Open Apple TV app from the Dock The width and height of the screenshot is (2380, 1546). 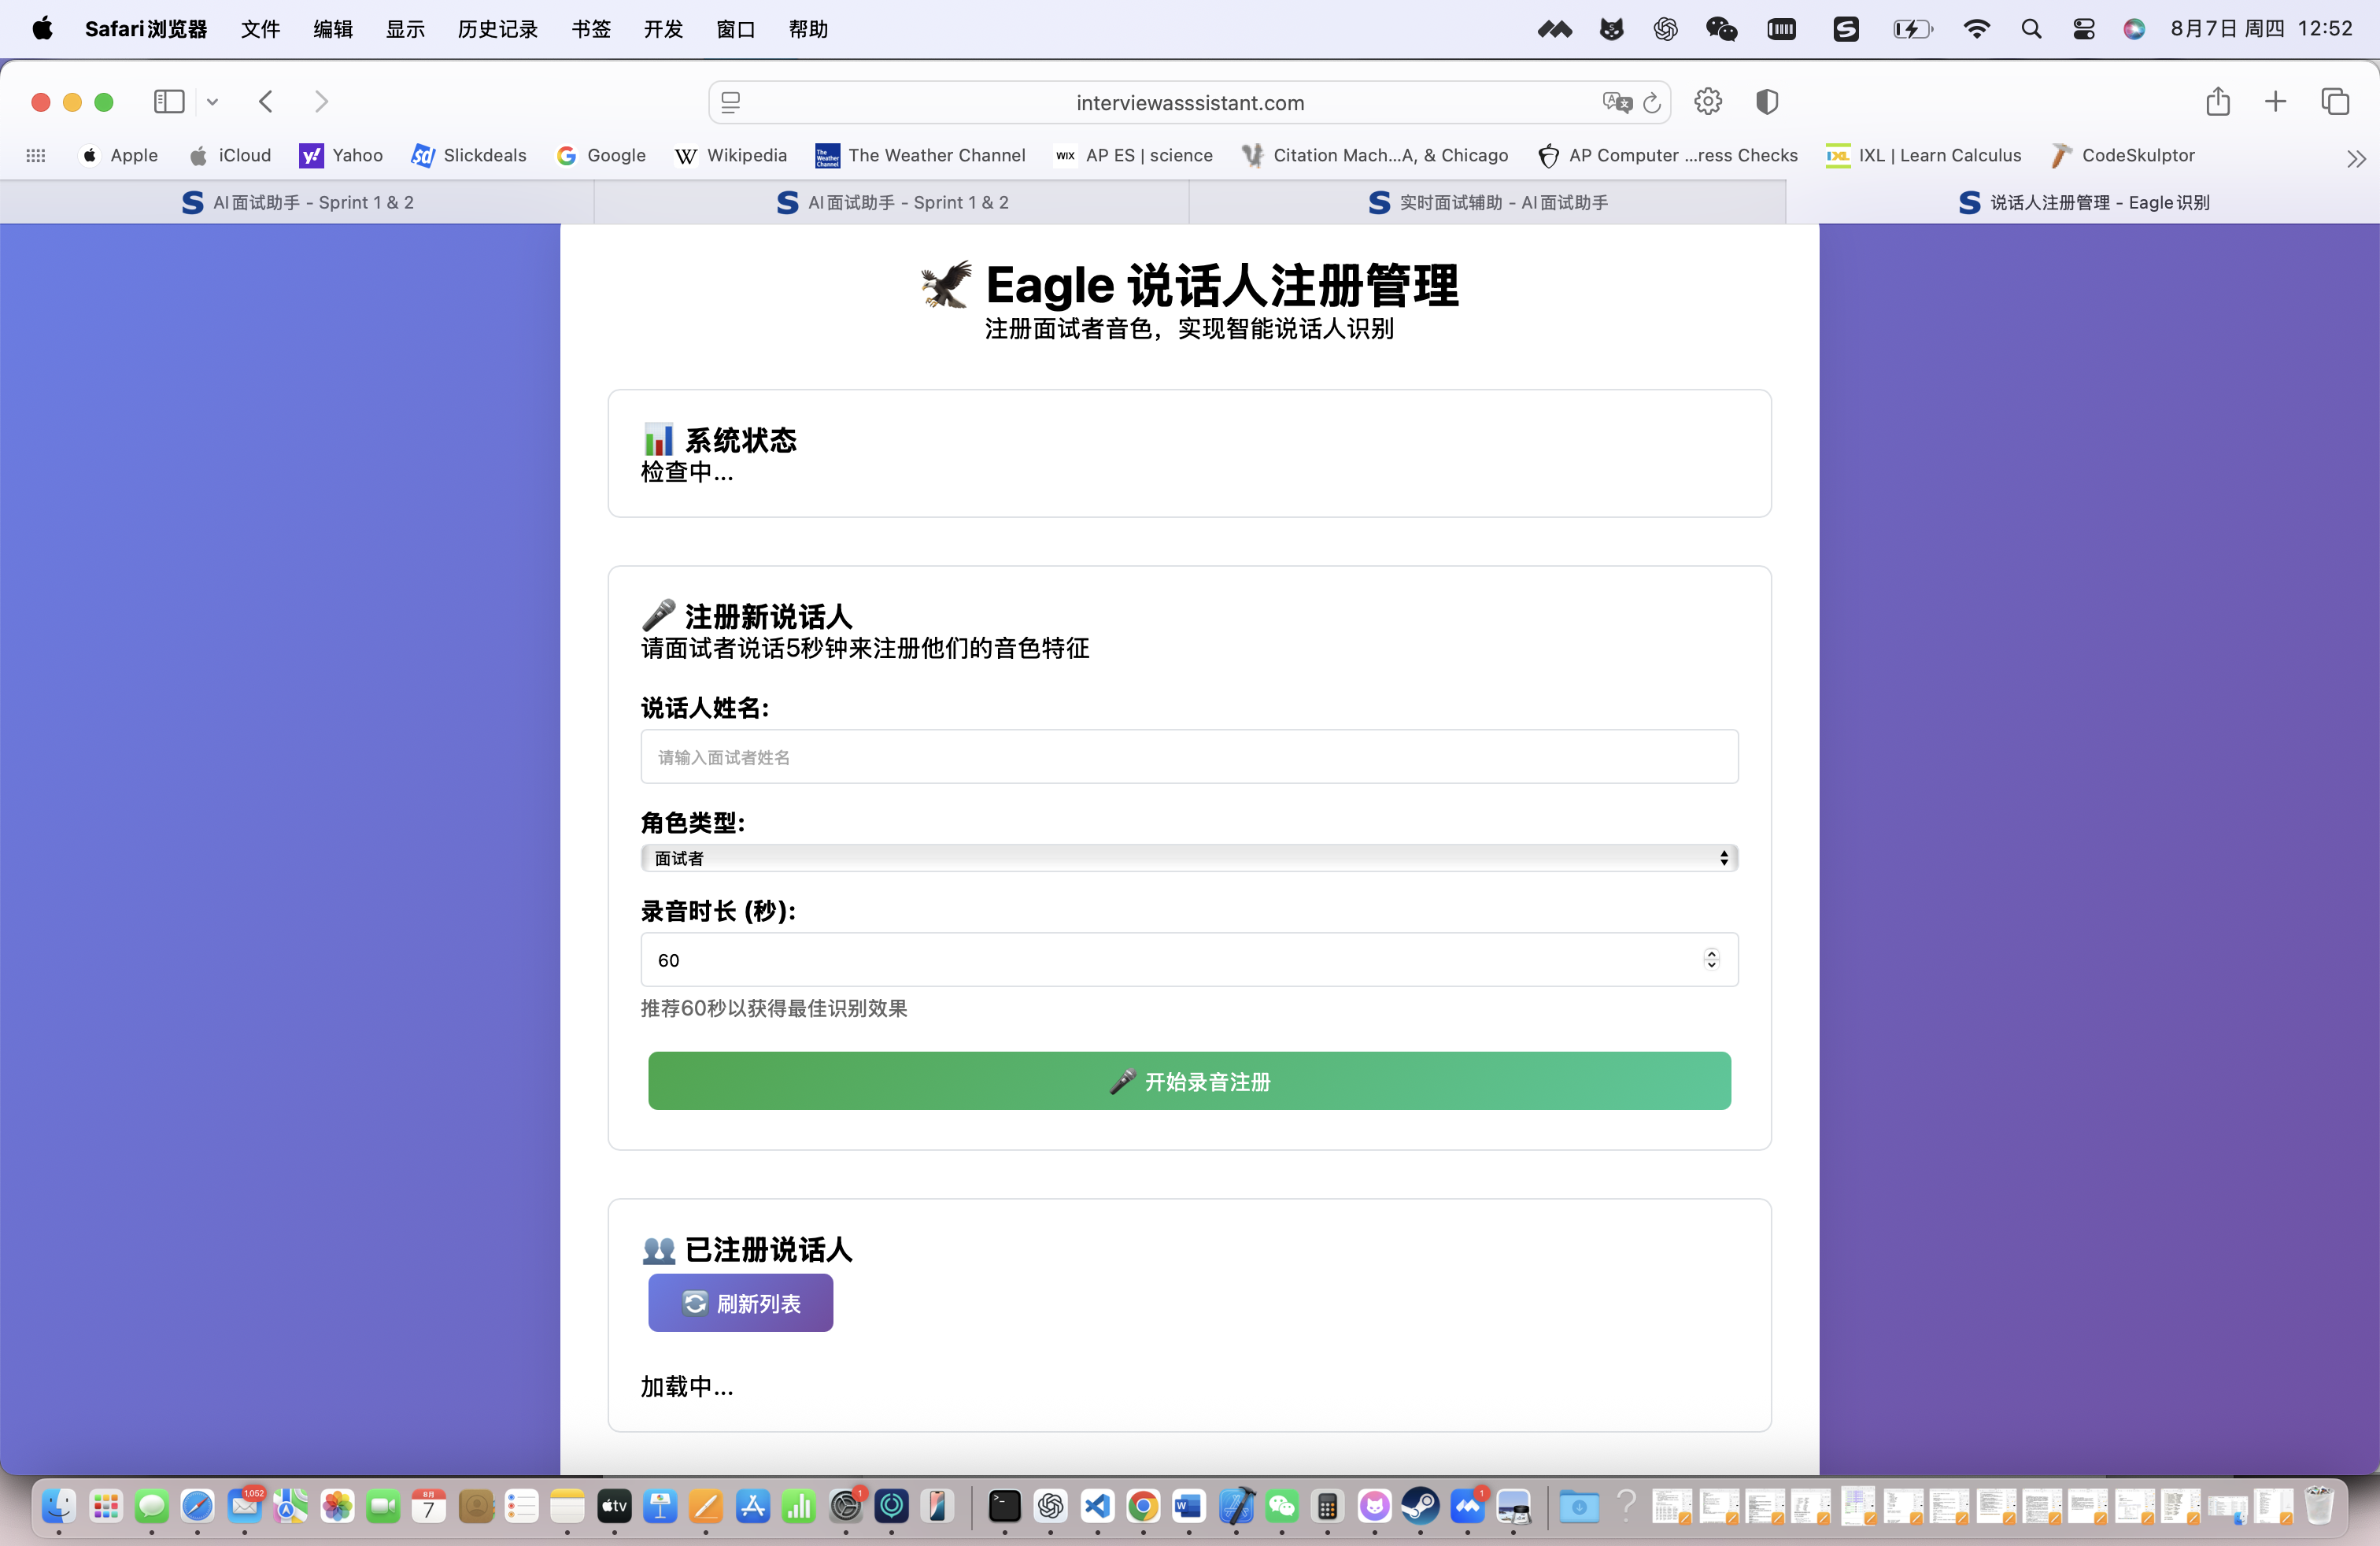pyautogui.click(x=614, y=1506)
